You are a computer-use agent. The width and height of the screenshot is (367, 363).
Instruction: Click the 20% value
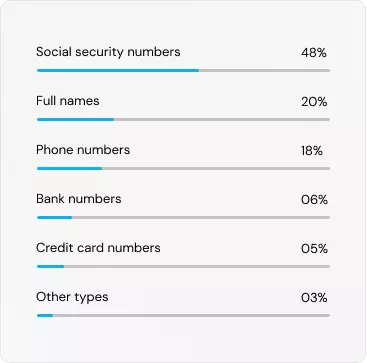[314, 102]
